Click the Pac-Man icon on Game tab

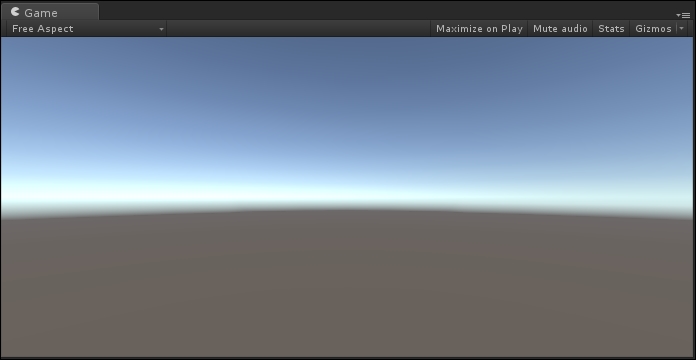[x=15, y=12]
